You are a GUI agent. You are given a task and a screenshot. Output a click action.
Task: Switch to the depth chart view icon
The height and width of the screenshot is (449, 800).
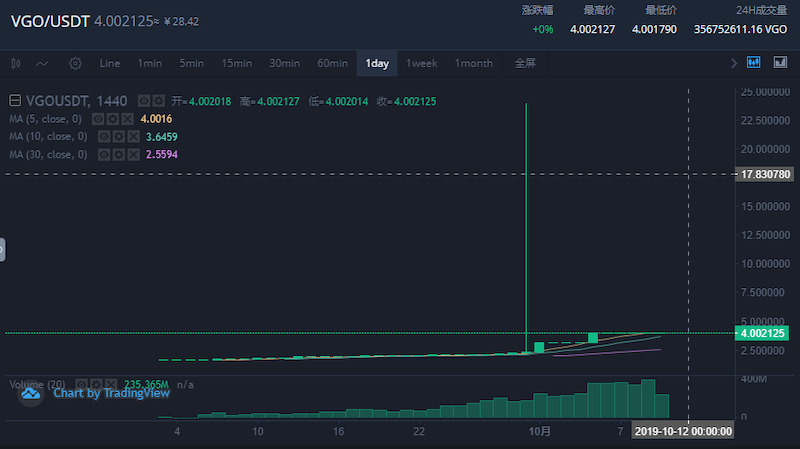coord(780,62)
